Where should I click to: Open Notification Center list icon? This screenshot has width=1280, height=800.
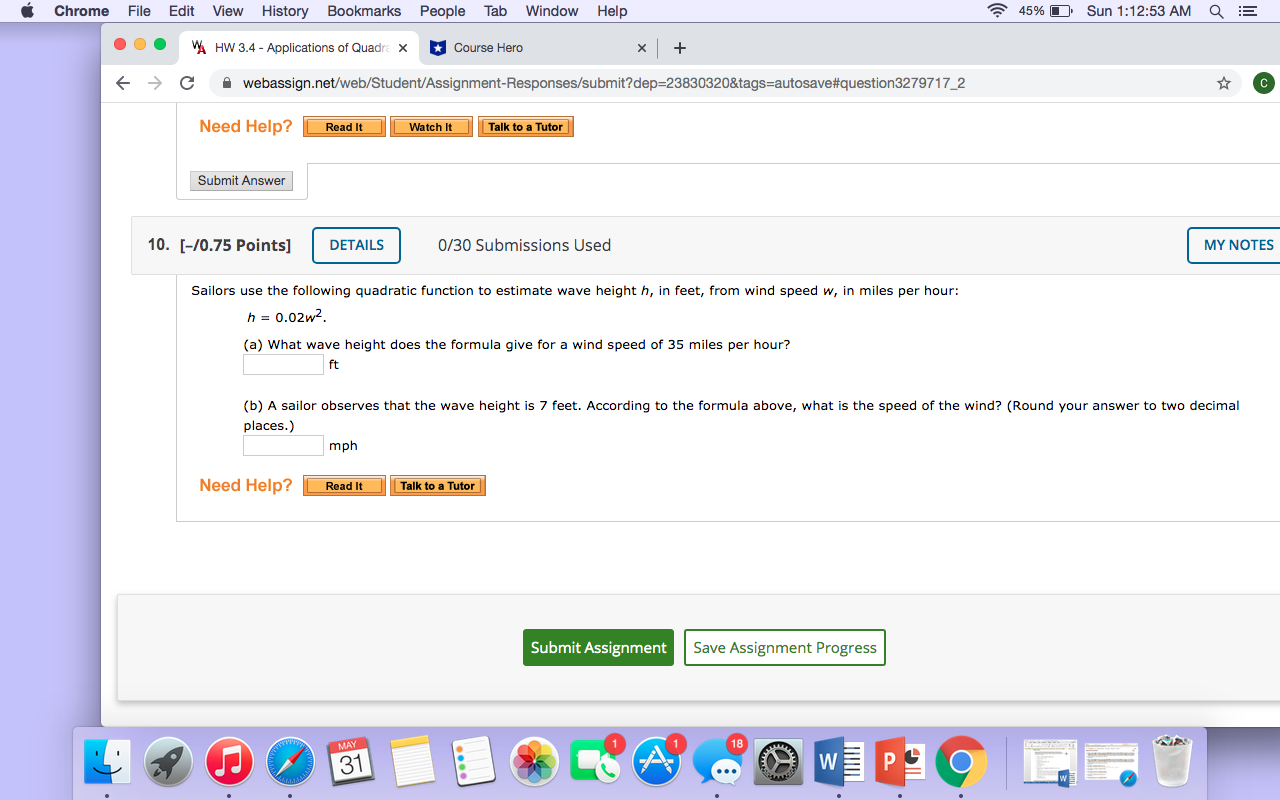tap(1246, 11)
